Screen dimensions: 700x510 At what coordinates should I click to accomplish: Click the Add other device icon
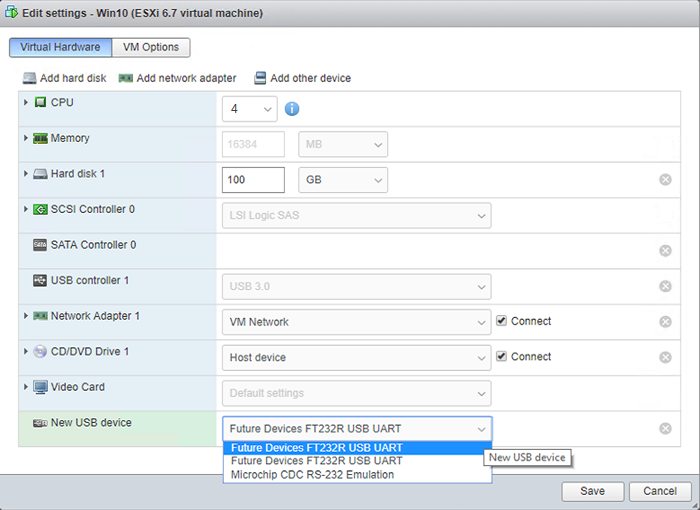pos(260,78)
